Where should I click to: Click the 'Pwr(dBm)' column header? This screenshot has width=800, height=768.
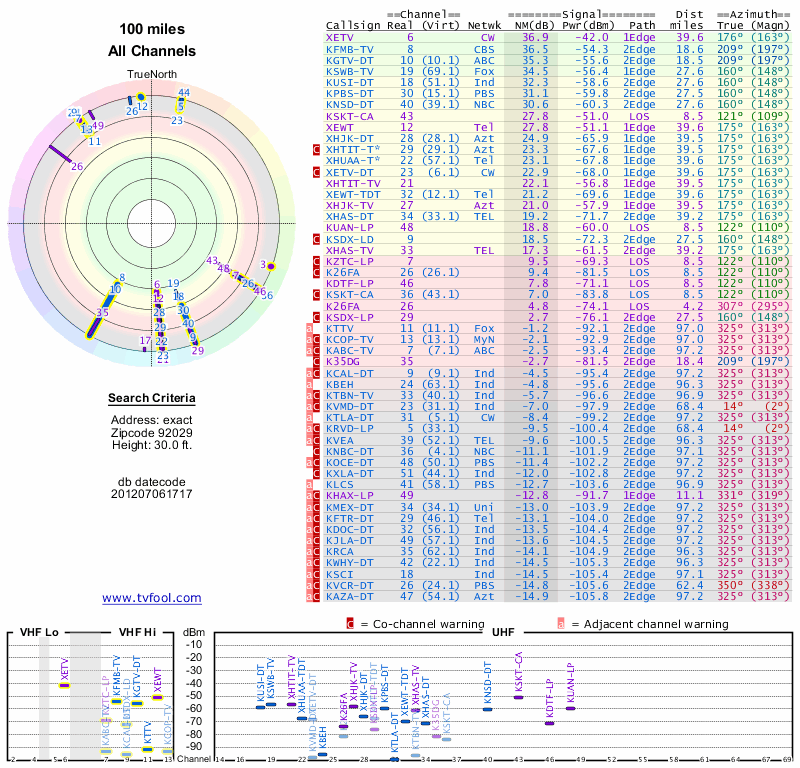click(x=588, y=26)
